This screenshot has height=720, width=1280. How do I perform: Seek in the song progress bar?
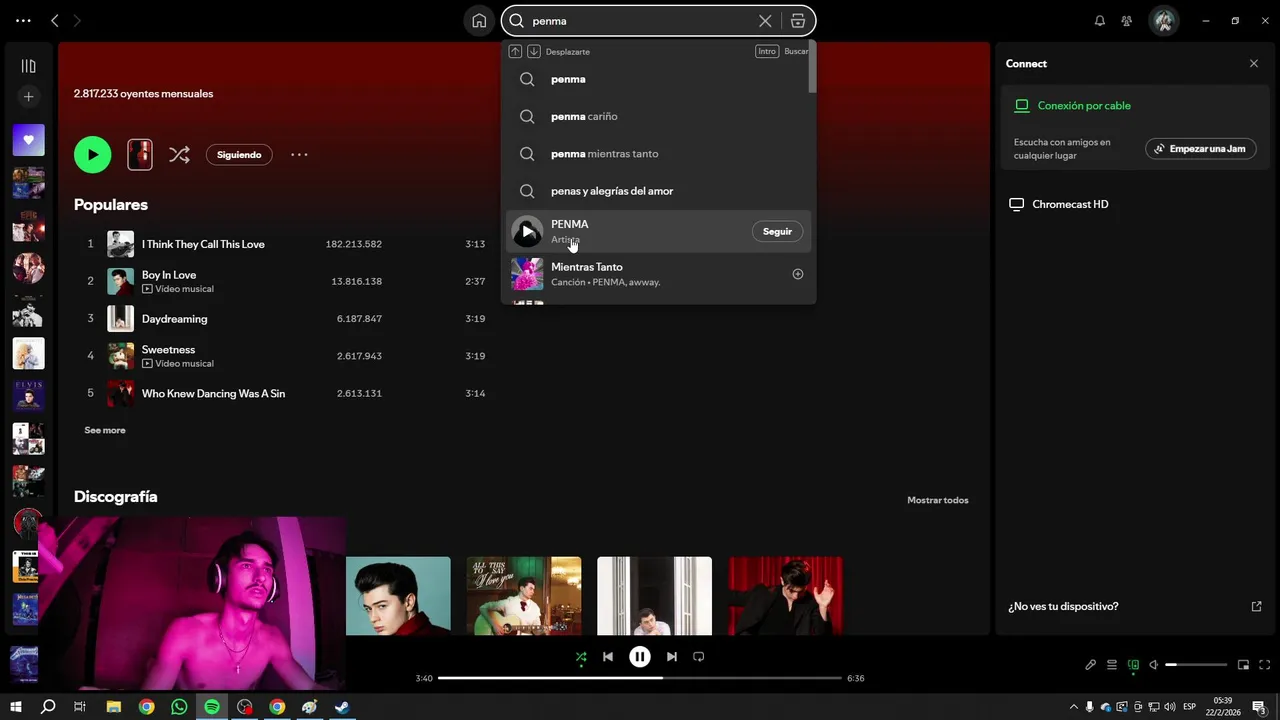[x=640, y=678]
